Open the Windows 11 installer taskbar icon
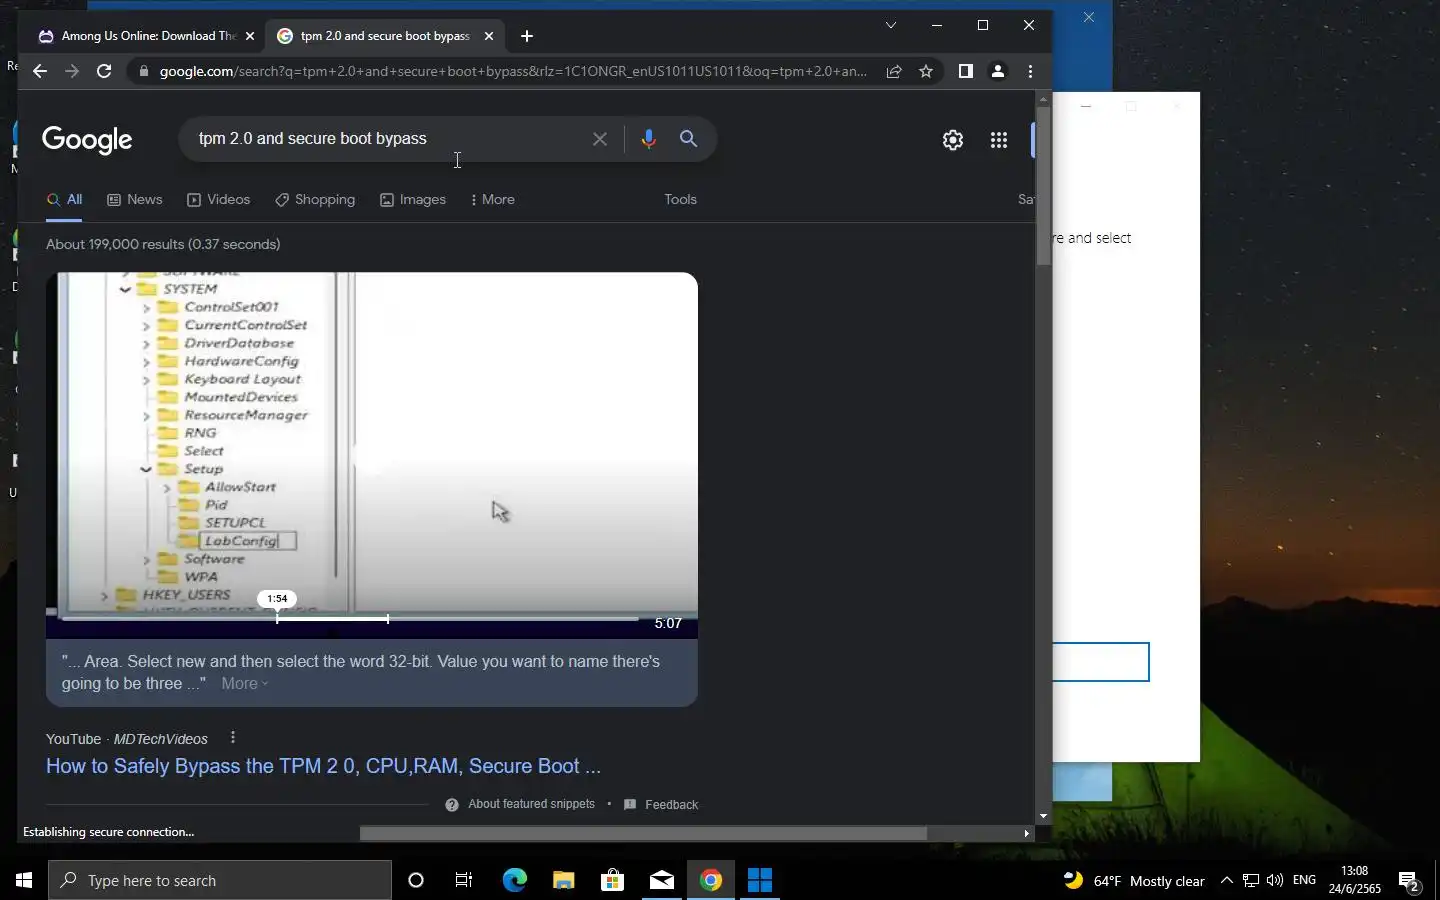Screen dimensions: 1440x900 pyautogui.click(x=760, y=880)
